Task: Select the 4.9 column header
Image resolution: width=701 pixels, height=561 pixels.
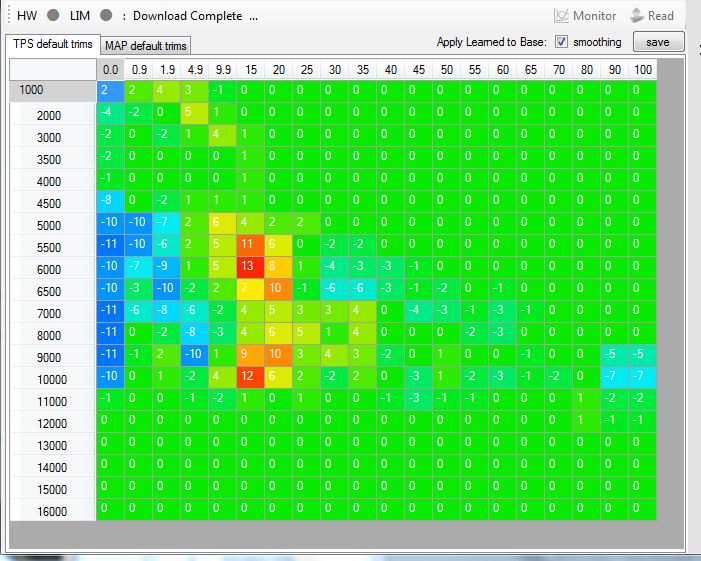Action: pyautogui.click(x=195, y=70)
